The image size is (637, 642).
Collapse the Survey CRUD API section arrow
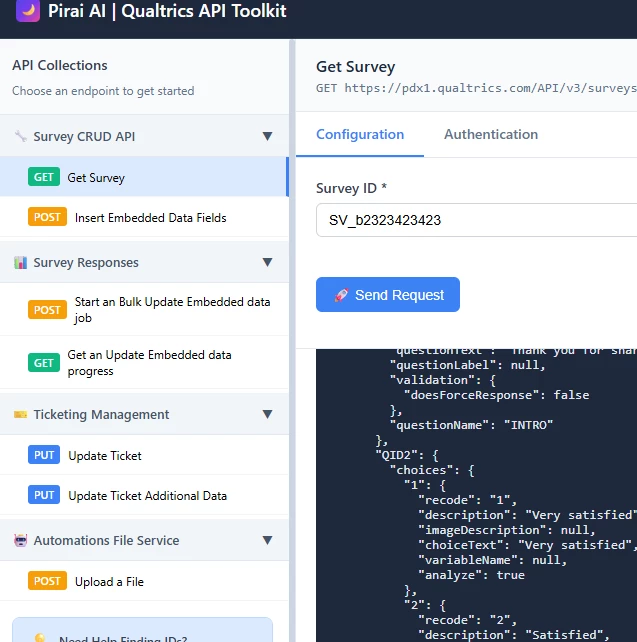click(x=267, y=136)
